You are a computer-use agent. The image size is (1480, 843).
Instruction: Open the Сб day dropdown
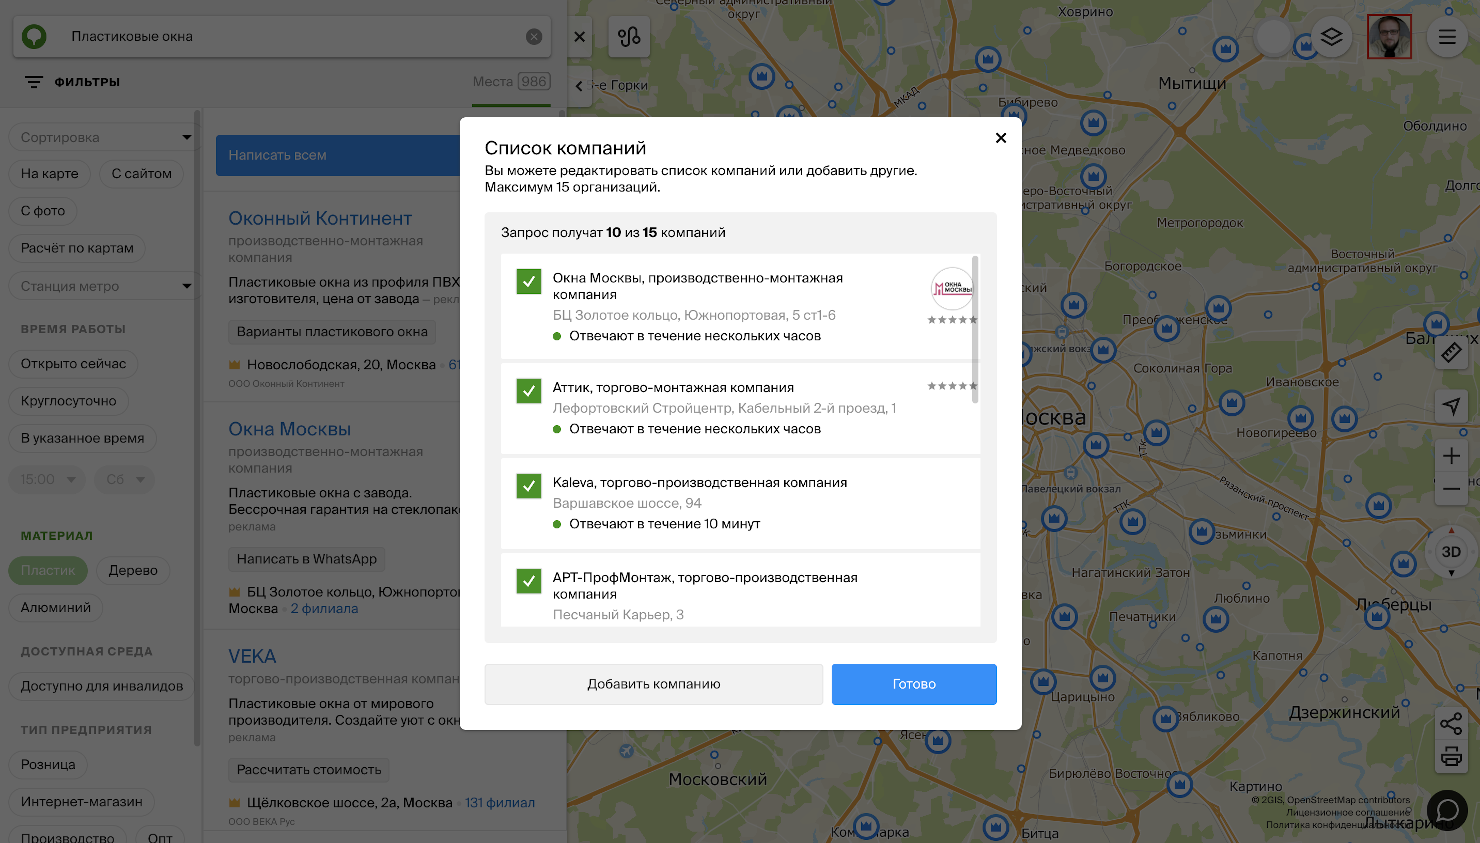(125, 479)
